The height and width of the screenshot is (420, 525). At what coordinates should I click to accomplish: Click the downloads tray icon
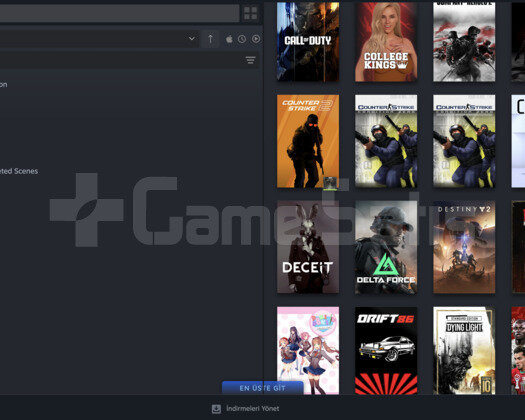click(x=216, y=409)
